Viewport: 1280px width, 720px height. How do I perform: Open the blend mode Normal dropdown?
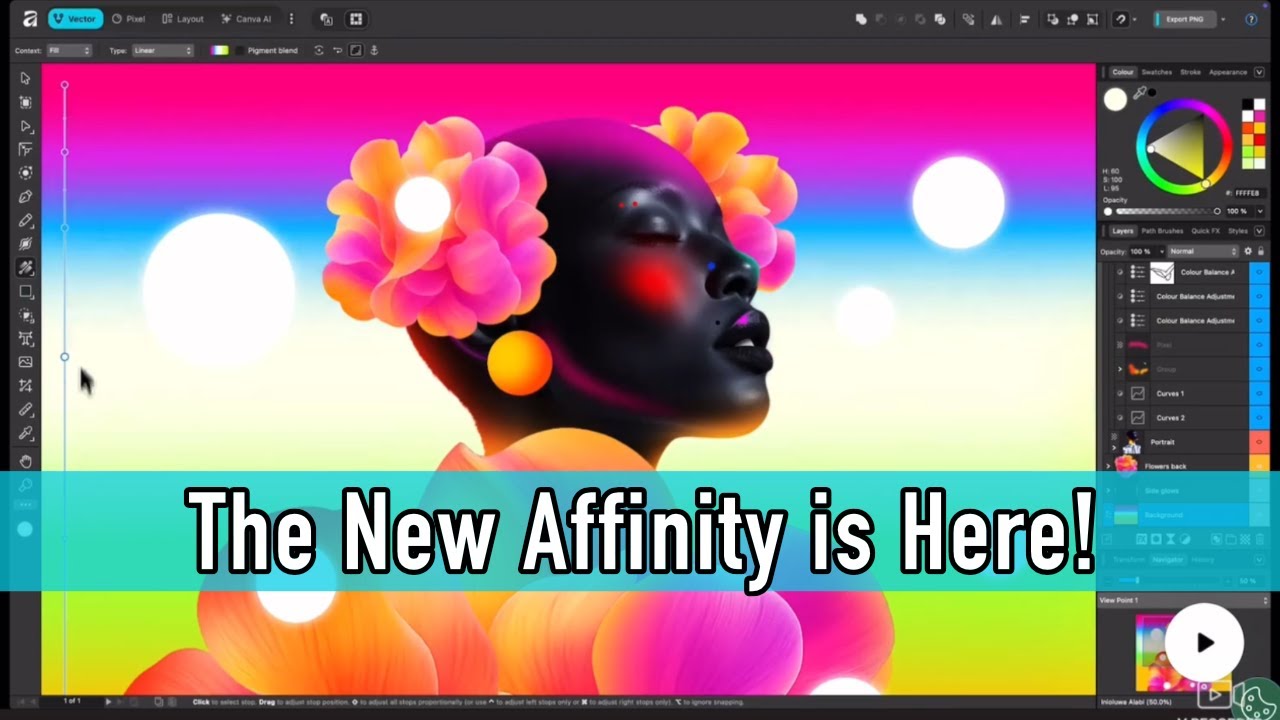1204,251
